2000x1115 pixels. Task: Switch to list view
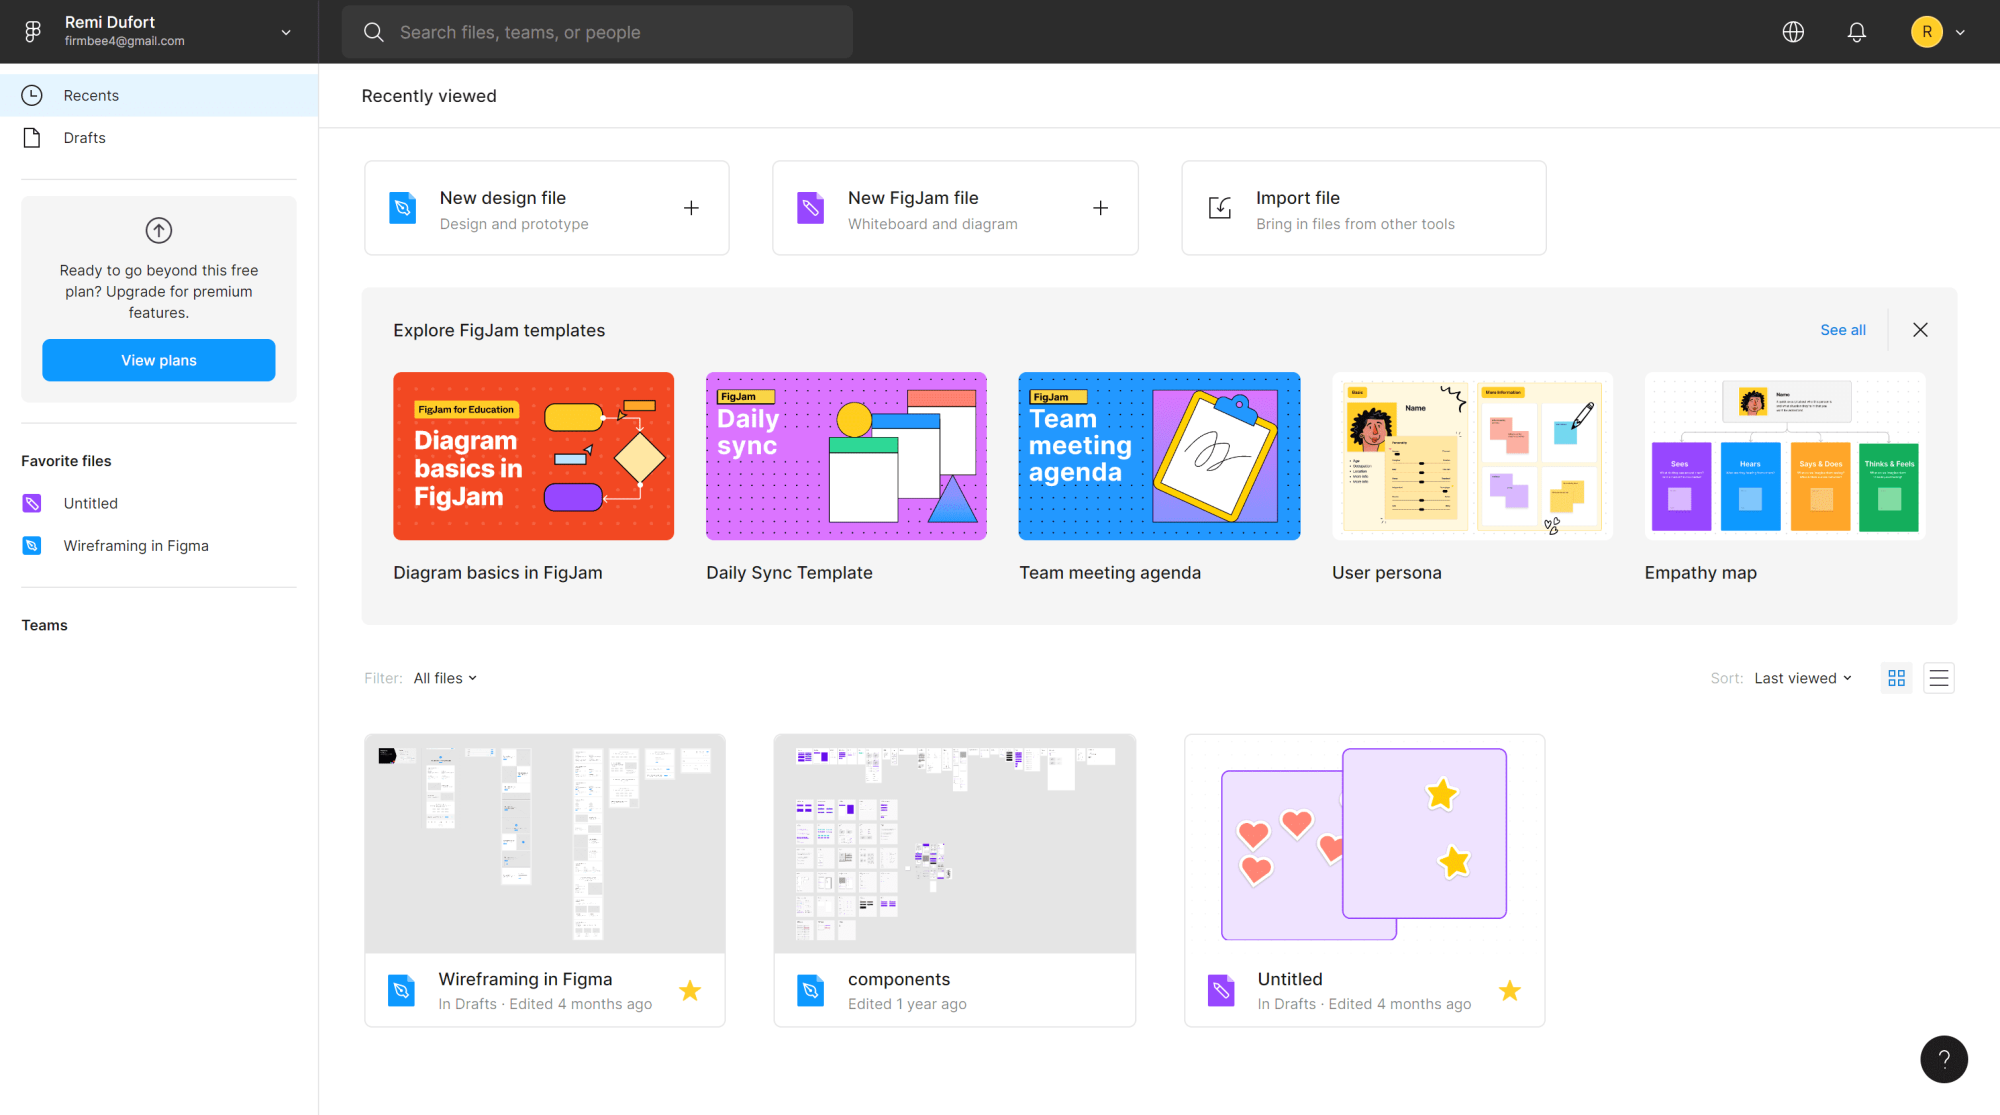point(1939,678)
